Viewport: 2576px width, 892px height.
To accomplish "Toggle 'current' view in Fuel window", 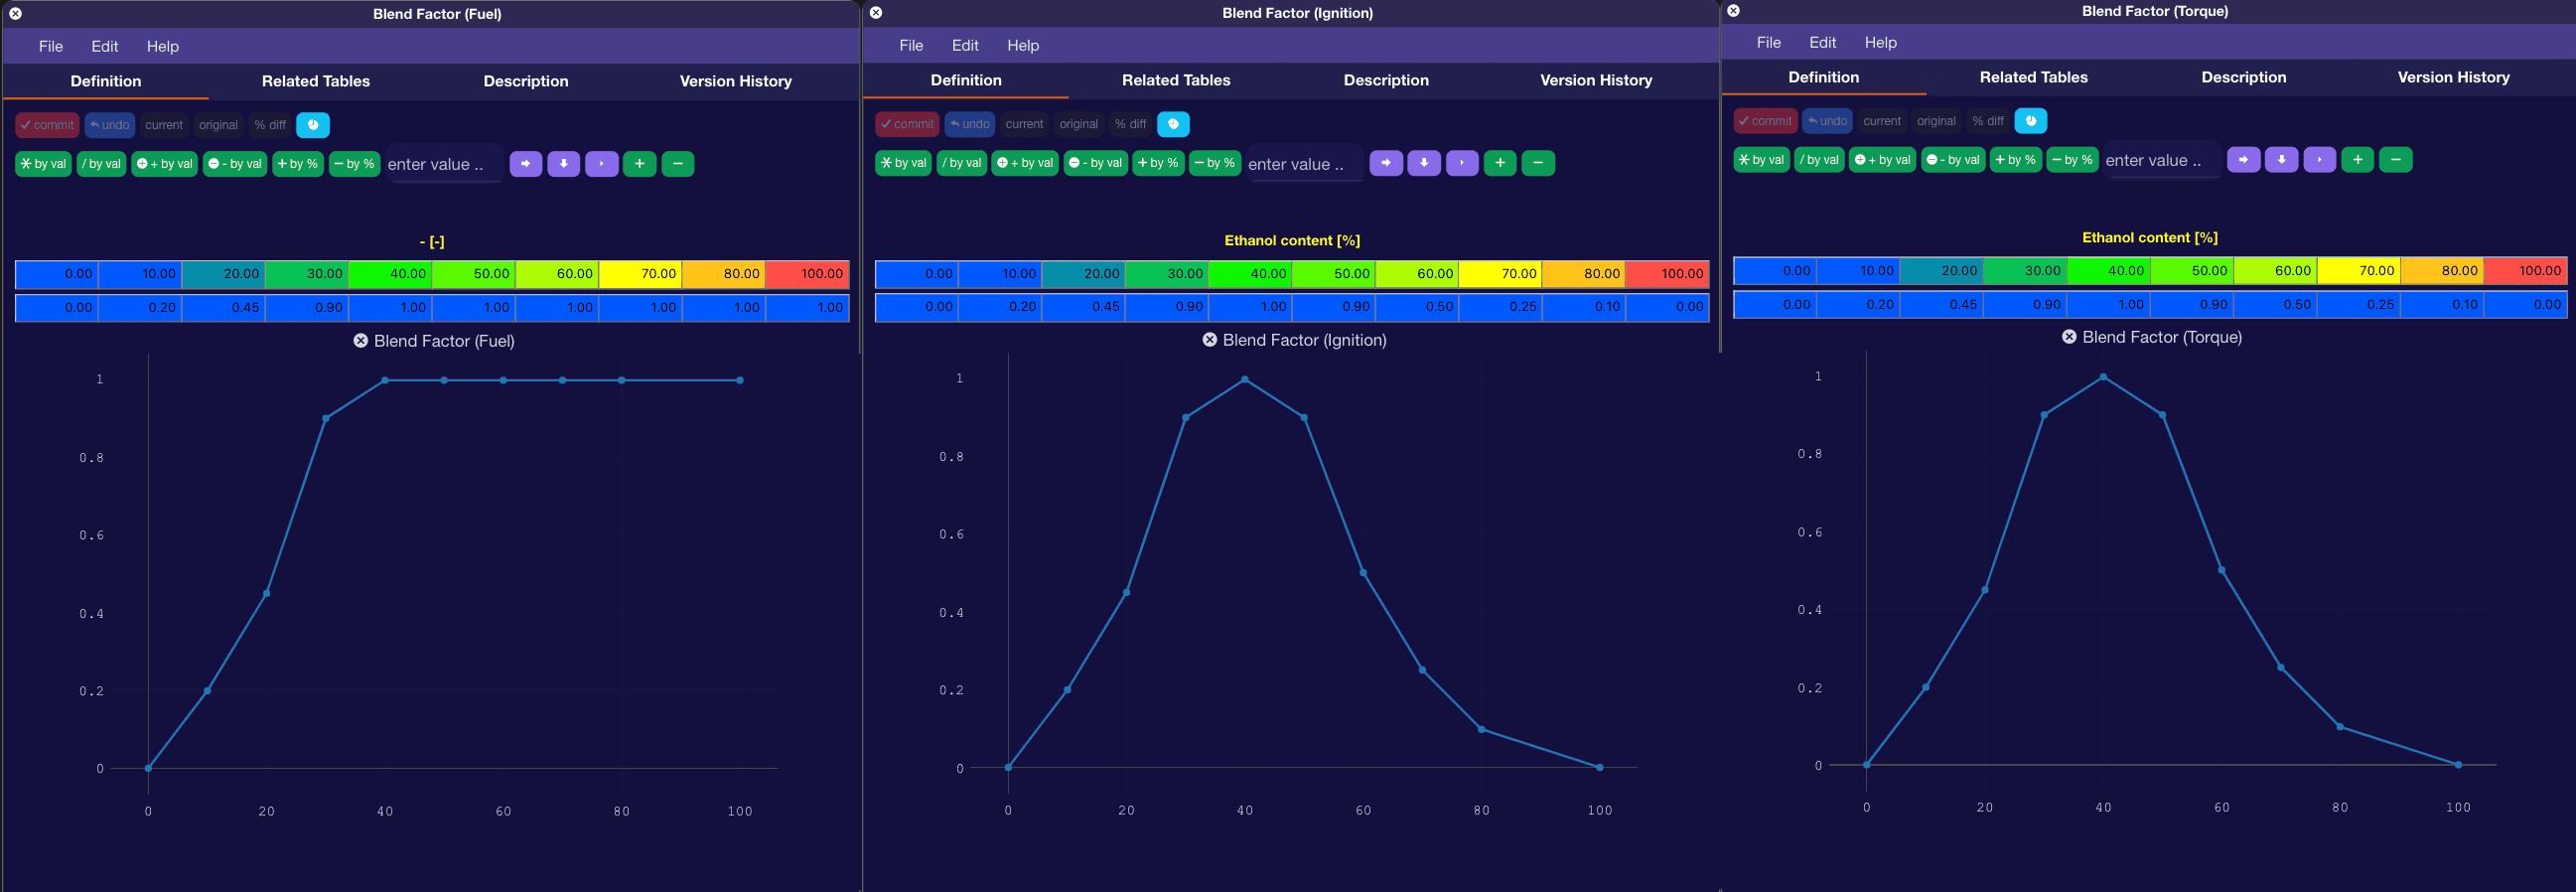I will pyautogui.click(x=164, y=125).
